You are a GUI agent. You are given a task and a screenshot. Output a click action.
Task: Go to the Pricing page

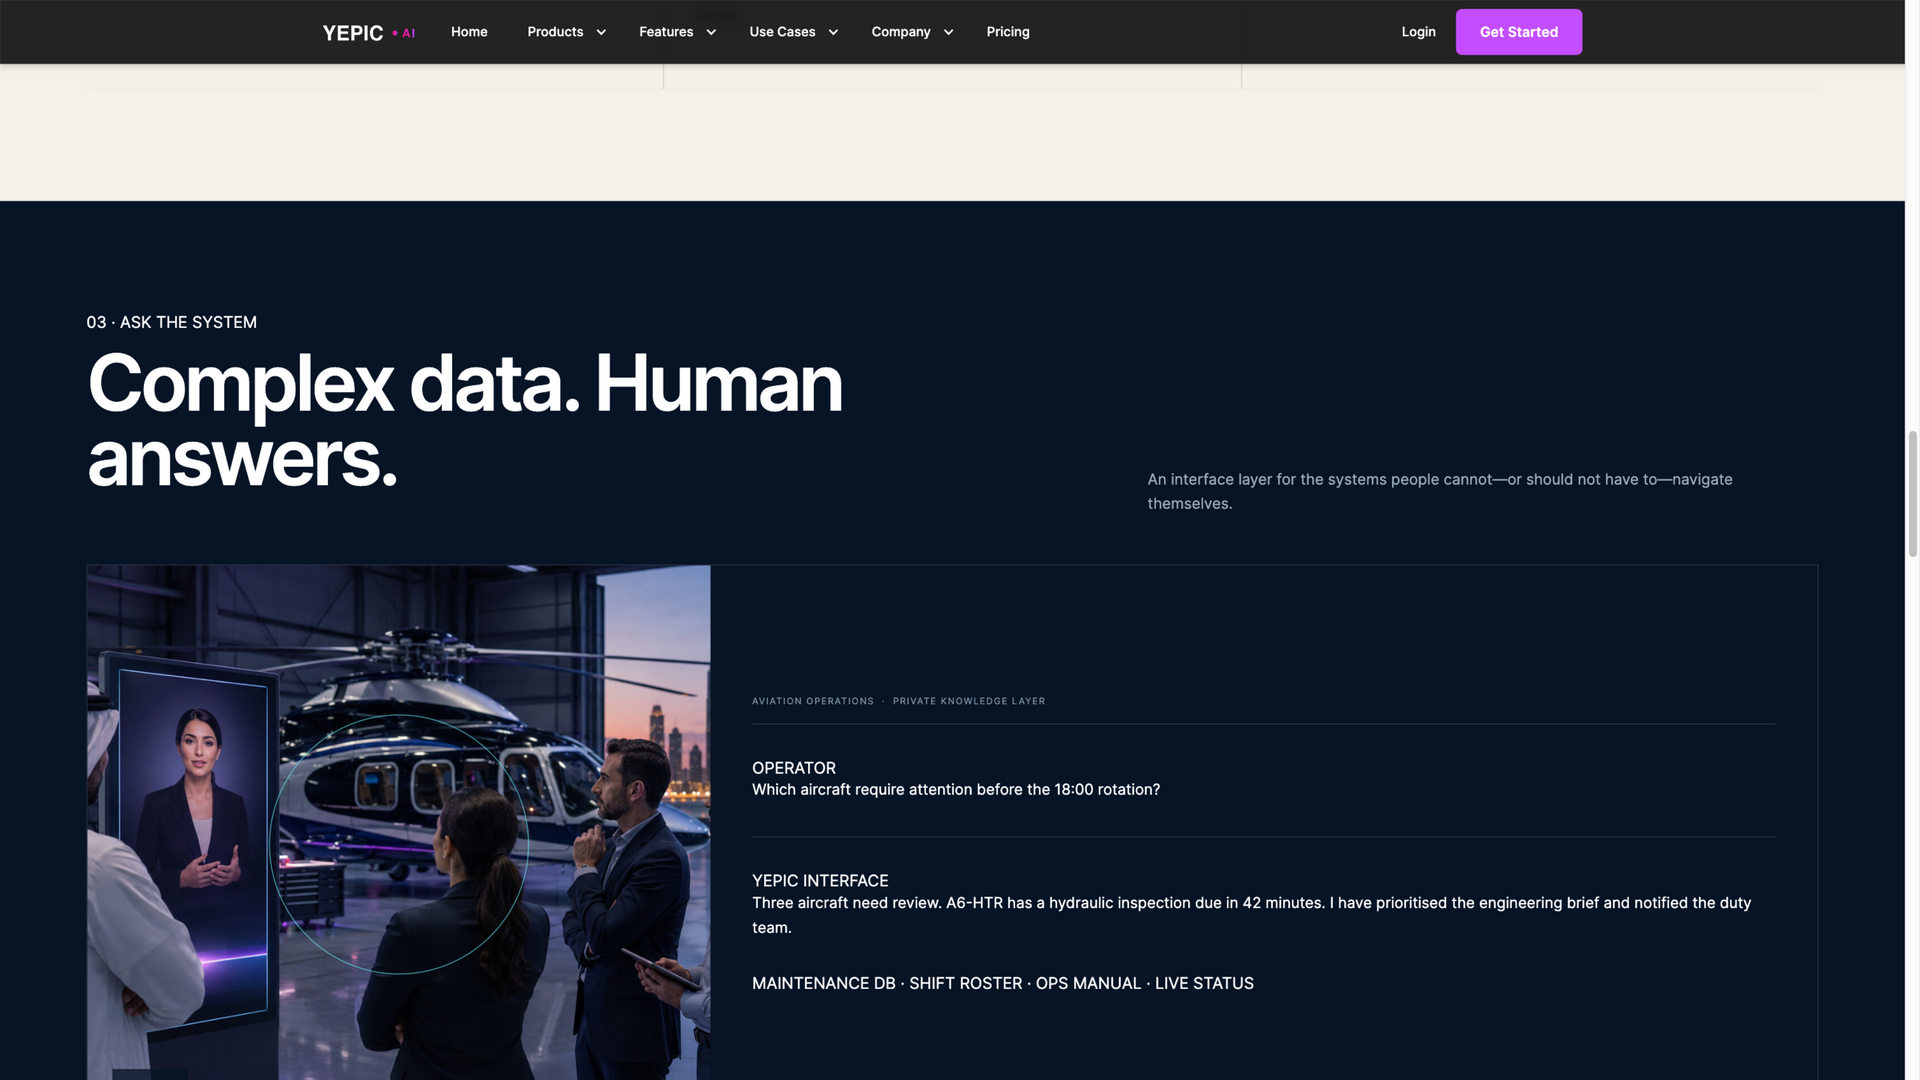tap(1008, 32)
